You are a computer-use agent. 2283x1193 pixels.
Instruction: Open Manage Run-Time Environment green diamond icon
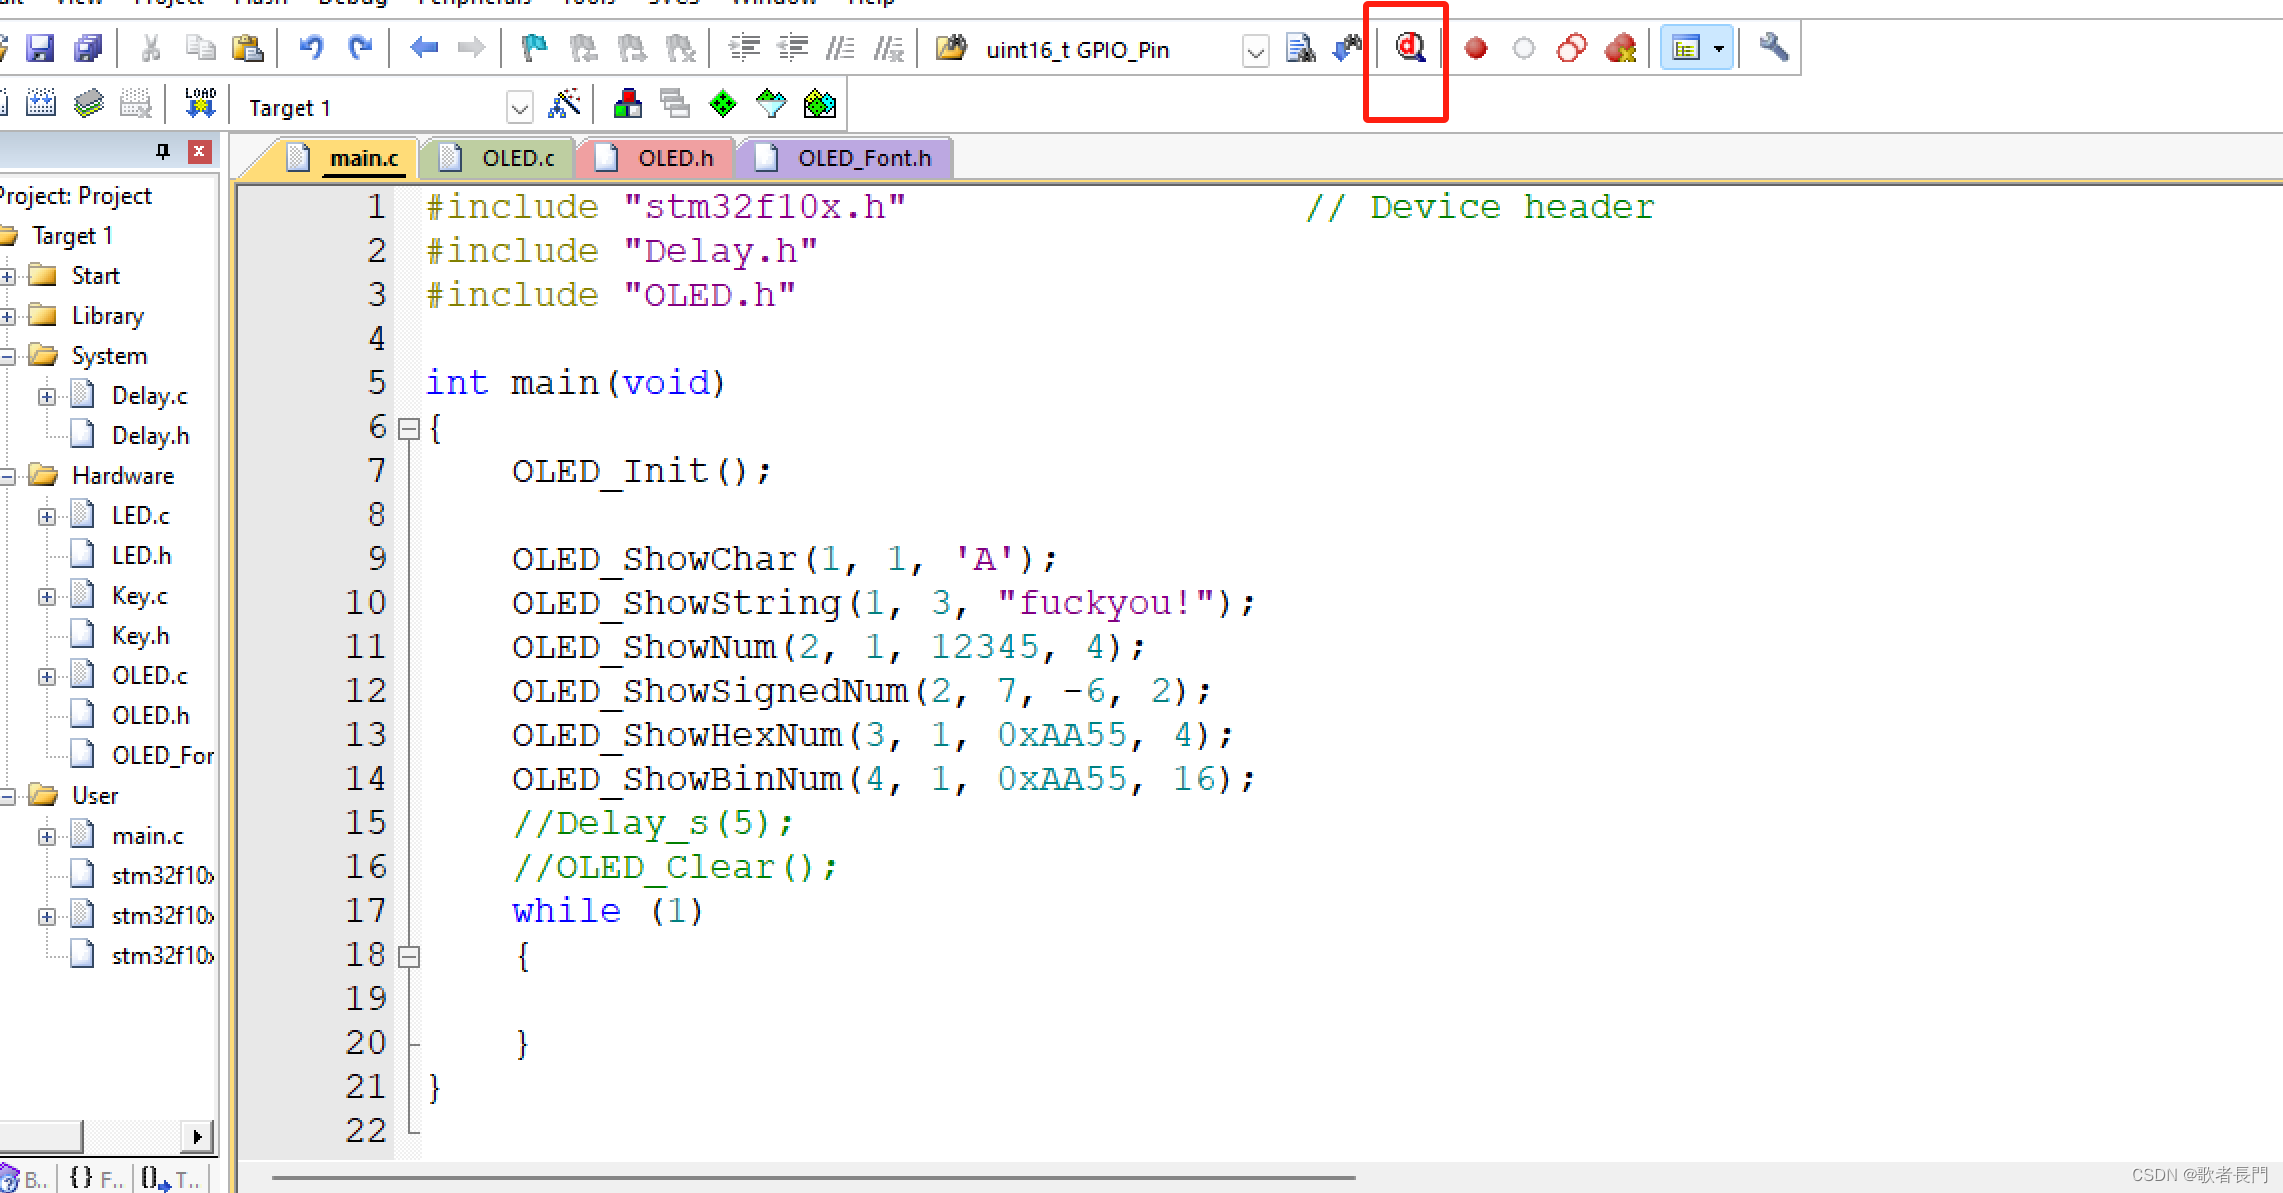[x=722, y=103]
